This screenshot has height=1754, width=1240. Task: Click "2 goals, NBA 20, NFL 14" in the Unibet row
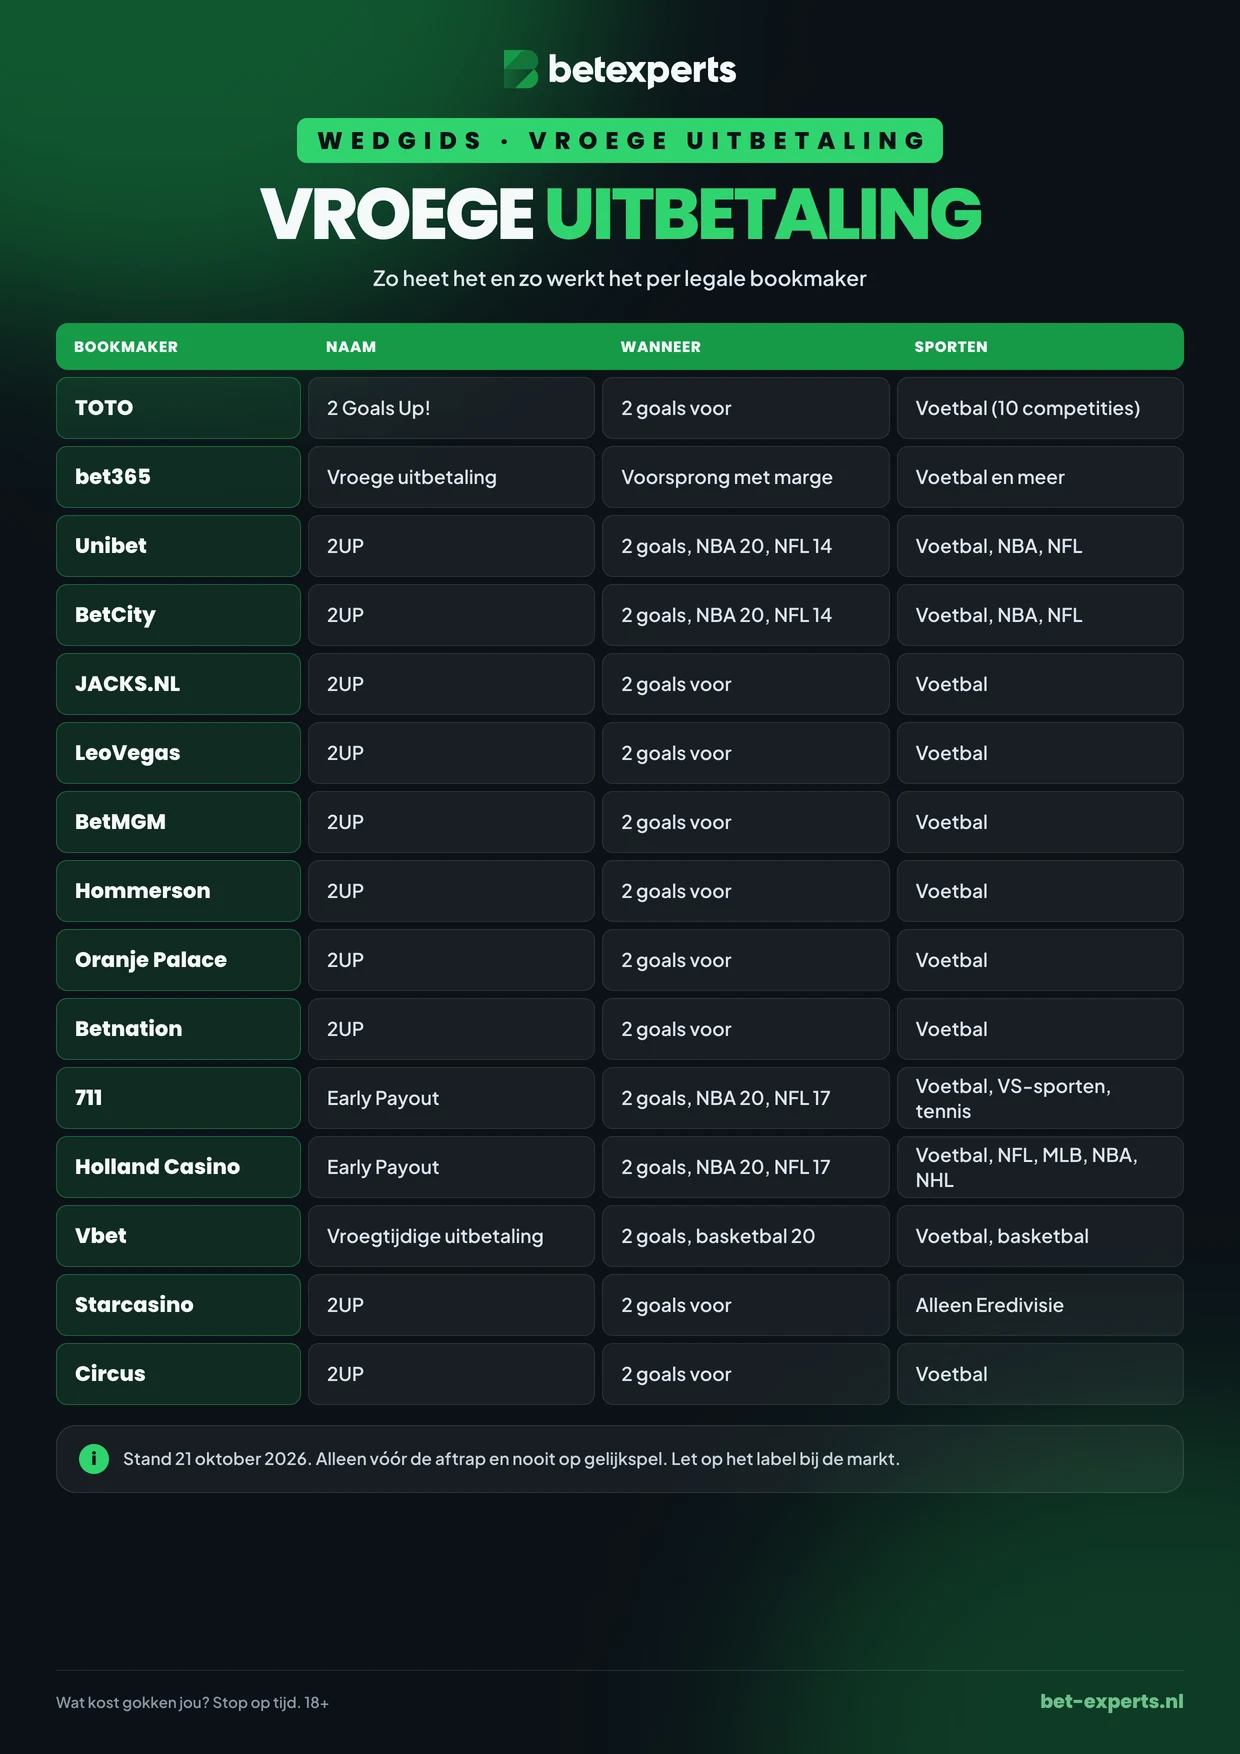pyautogui.click(x=745, y=546)
